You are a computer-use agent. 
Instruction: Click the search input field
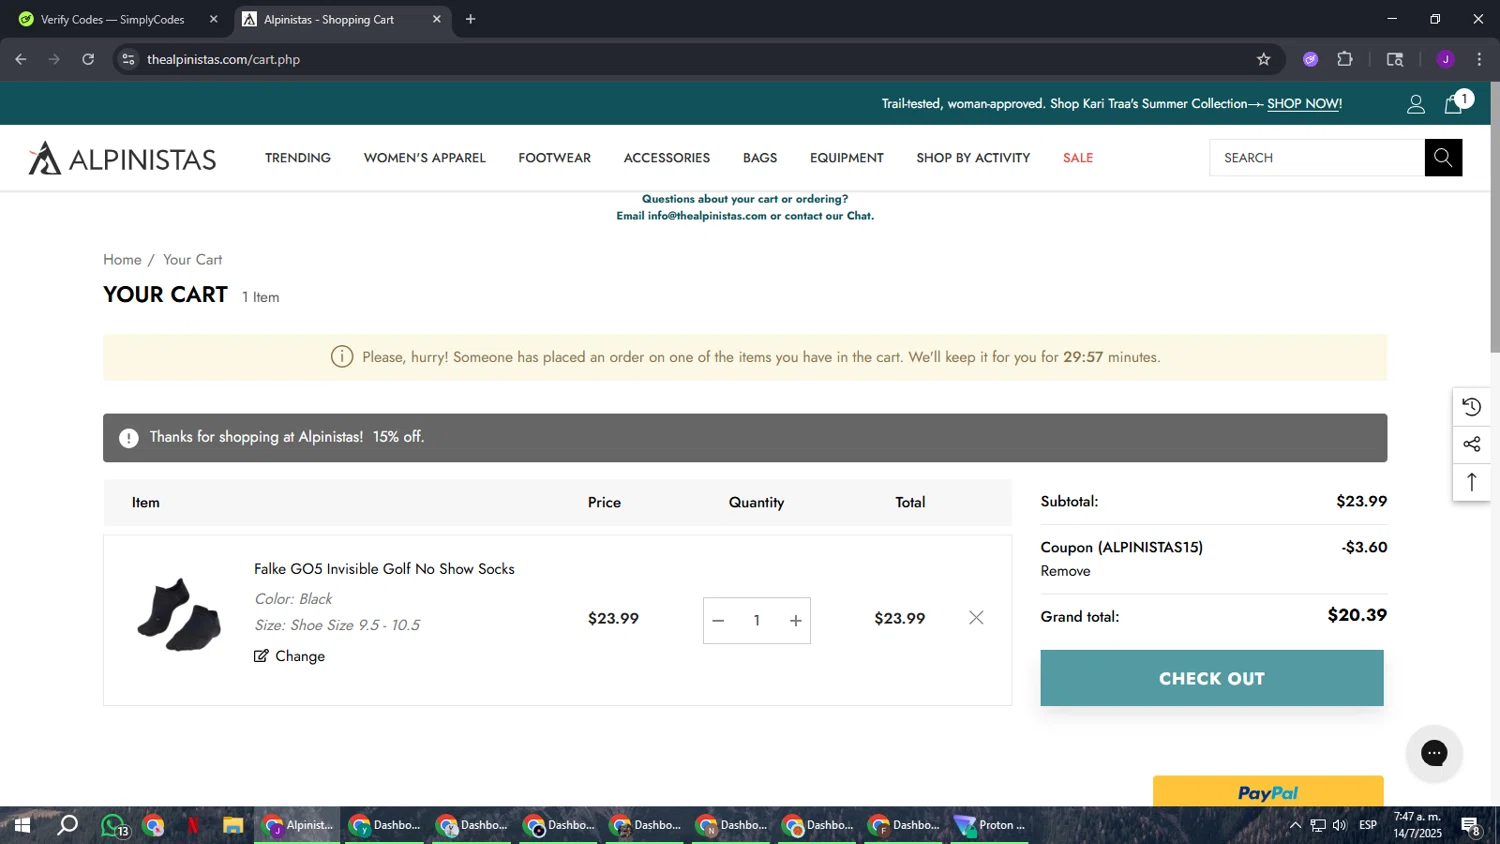click(1317, 158)
